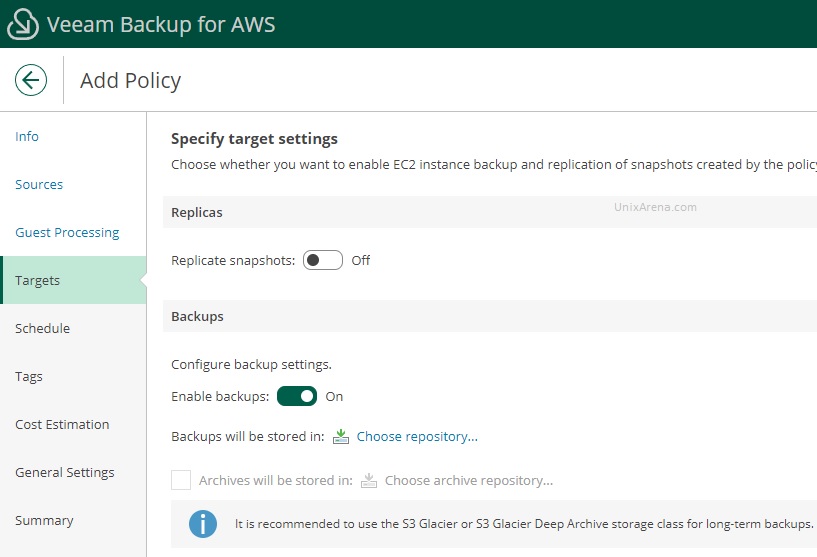Toggle the Replicate snapshots switch

(323, 260)
